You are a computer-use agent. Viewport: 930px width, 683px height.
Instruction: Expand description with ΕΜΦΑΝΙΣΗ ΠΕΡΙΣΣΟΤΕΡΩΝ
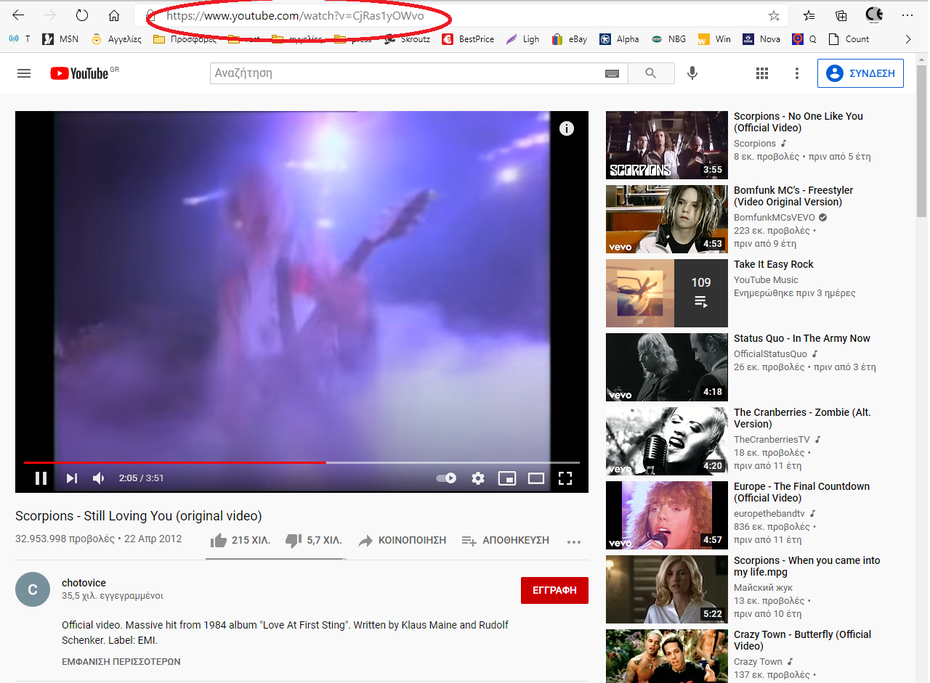(x=121, y=662)
